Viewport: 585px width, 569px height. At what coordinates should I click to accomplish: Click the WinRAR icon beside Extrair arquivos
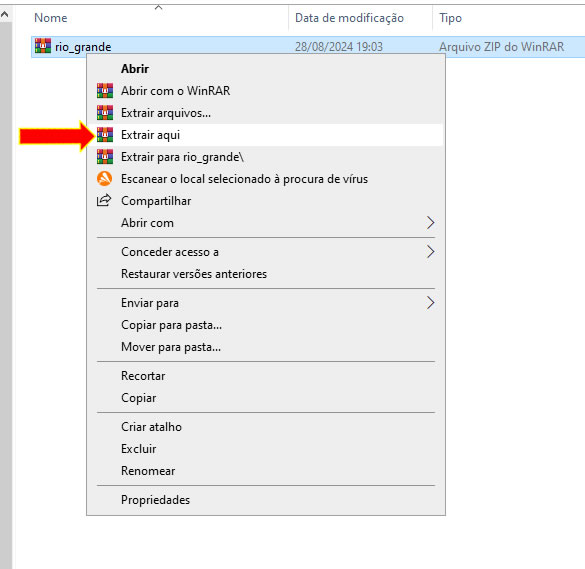coord(105,113)
